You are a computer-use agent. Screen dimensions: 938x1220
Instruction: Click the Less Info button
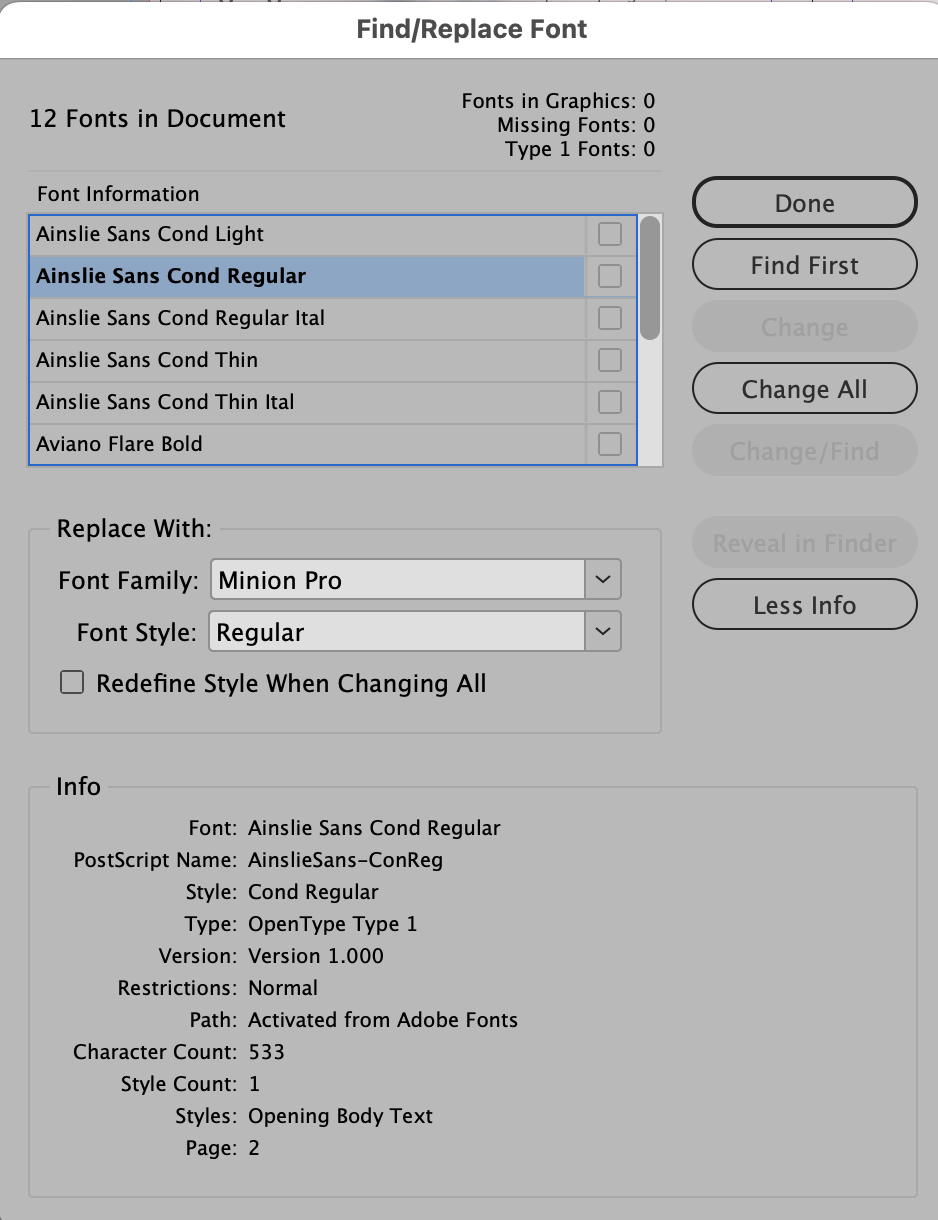tap(804, 604)
